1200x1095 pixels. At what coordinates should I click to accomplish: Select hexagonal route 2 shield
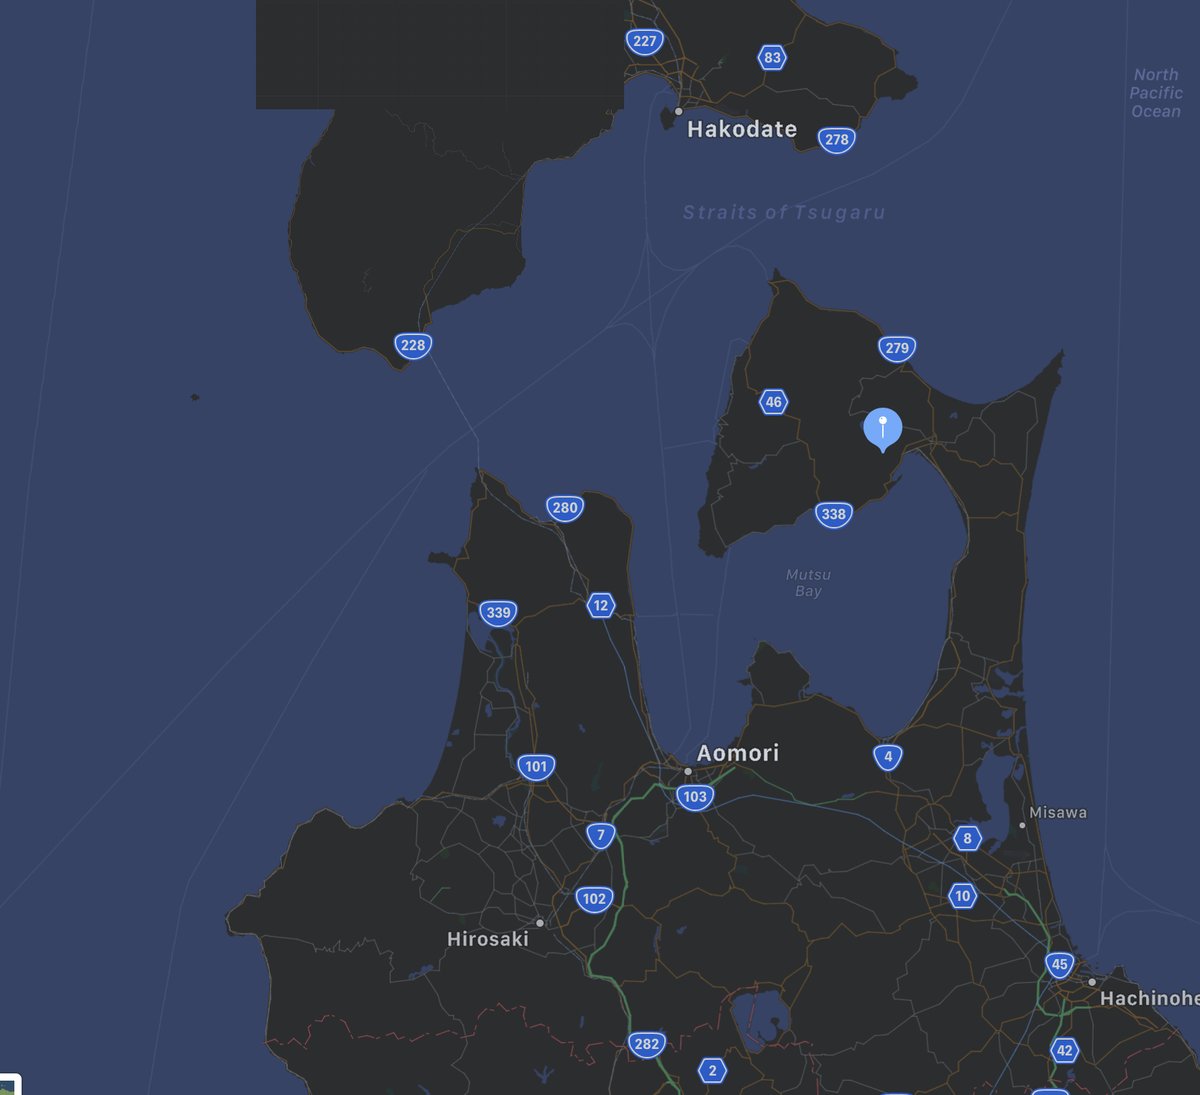coord(712,1070)
